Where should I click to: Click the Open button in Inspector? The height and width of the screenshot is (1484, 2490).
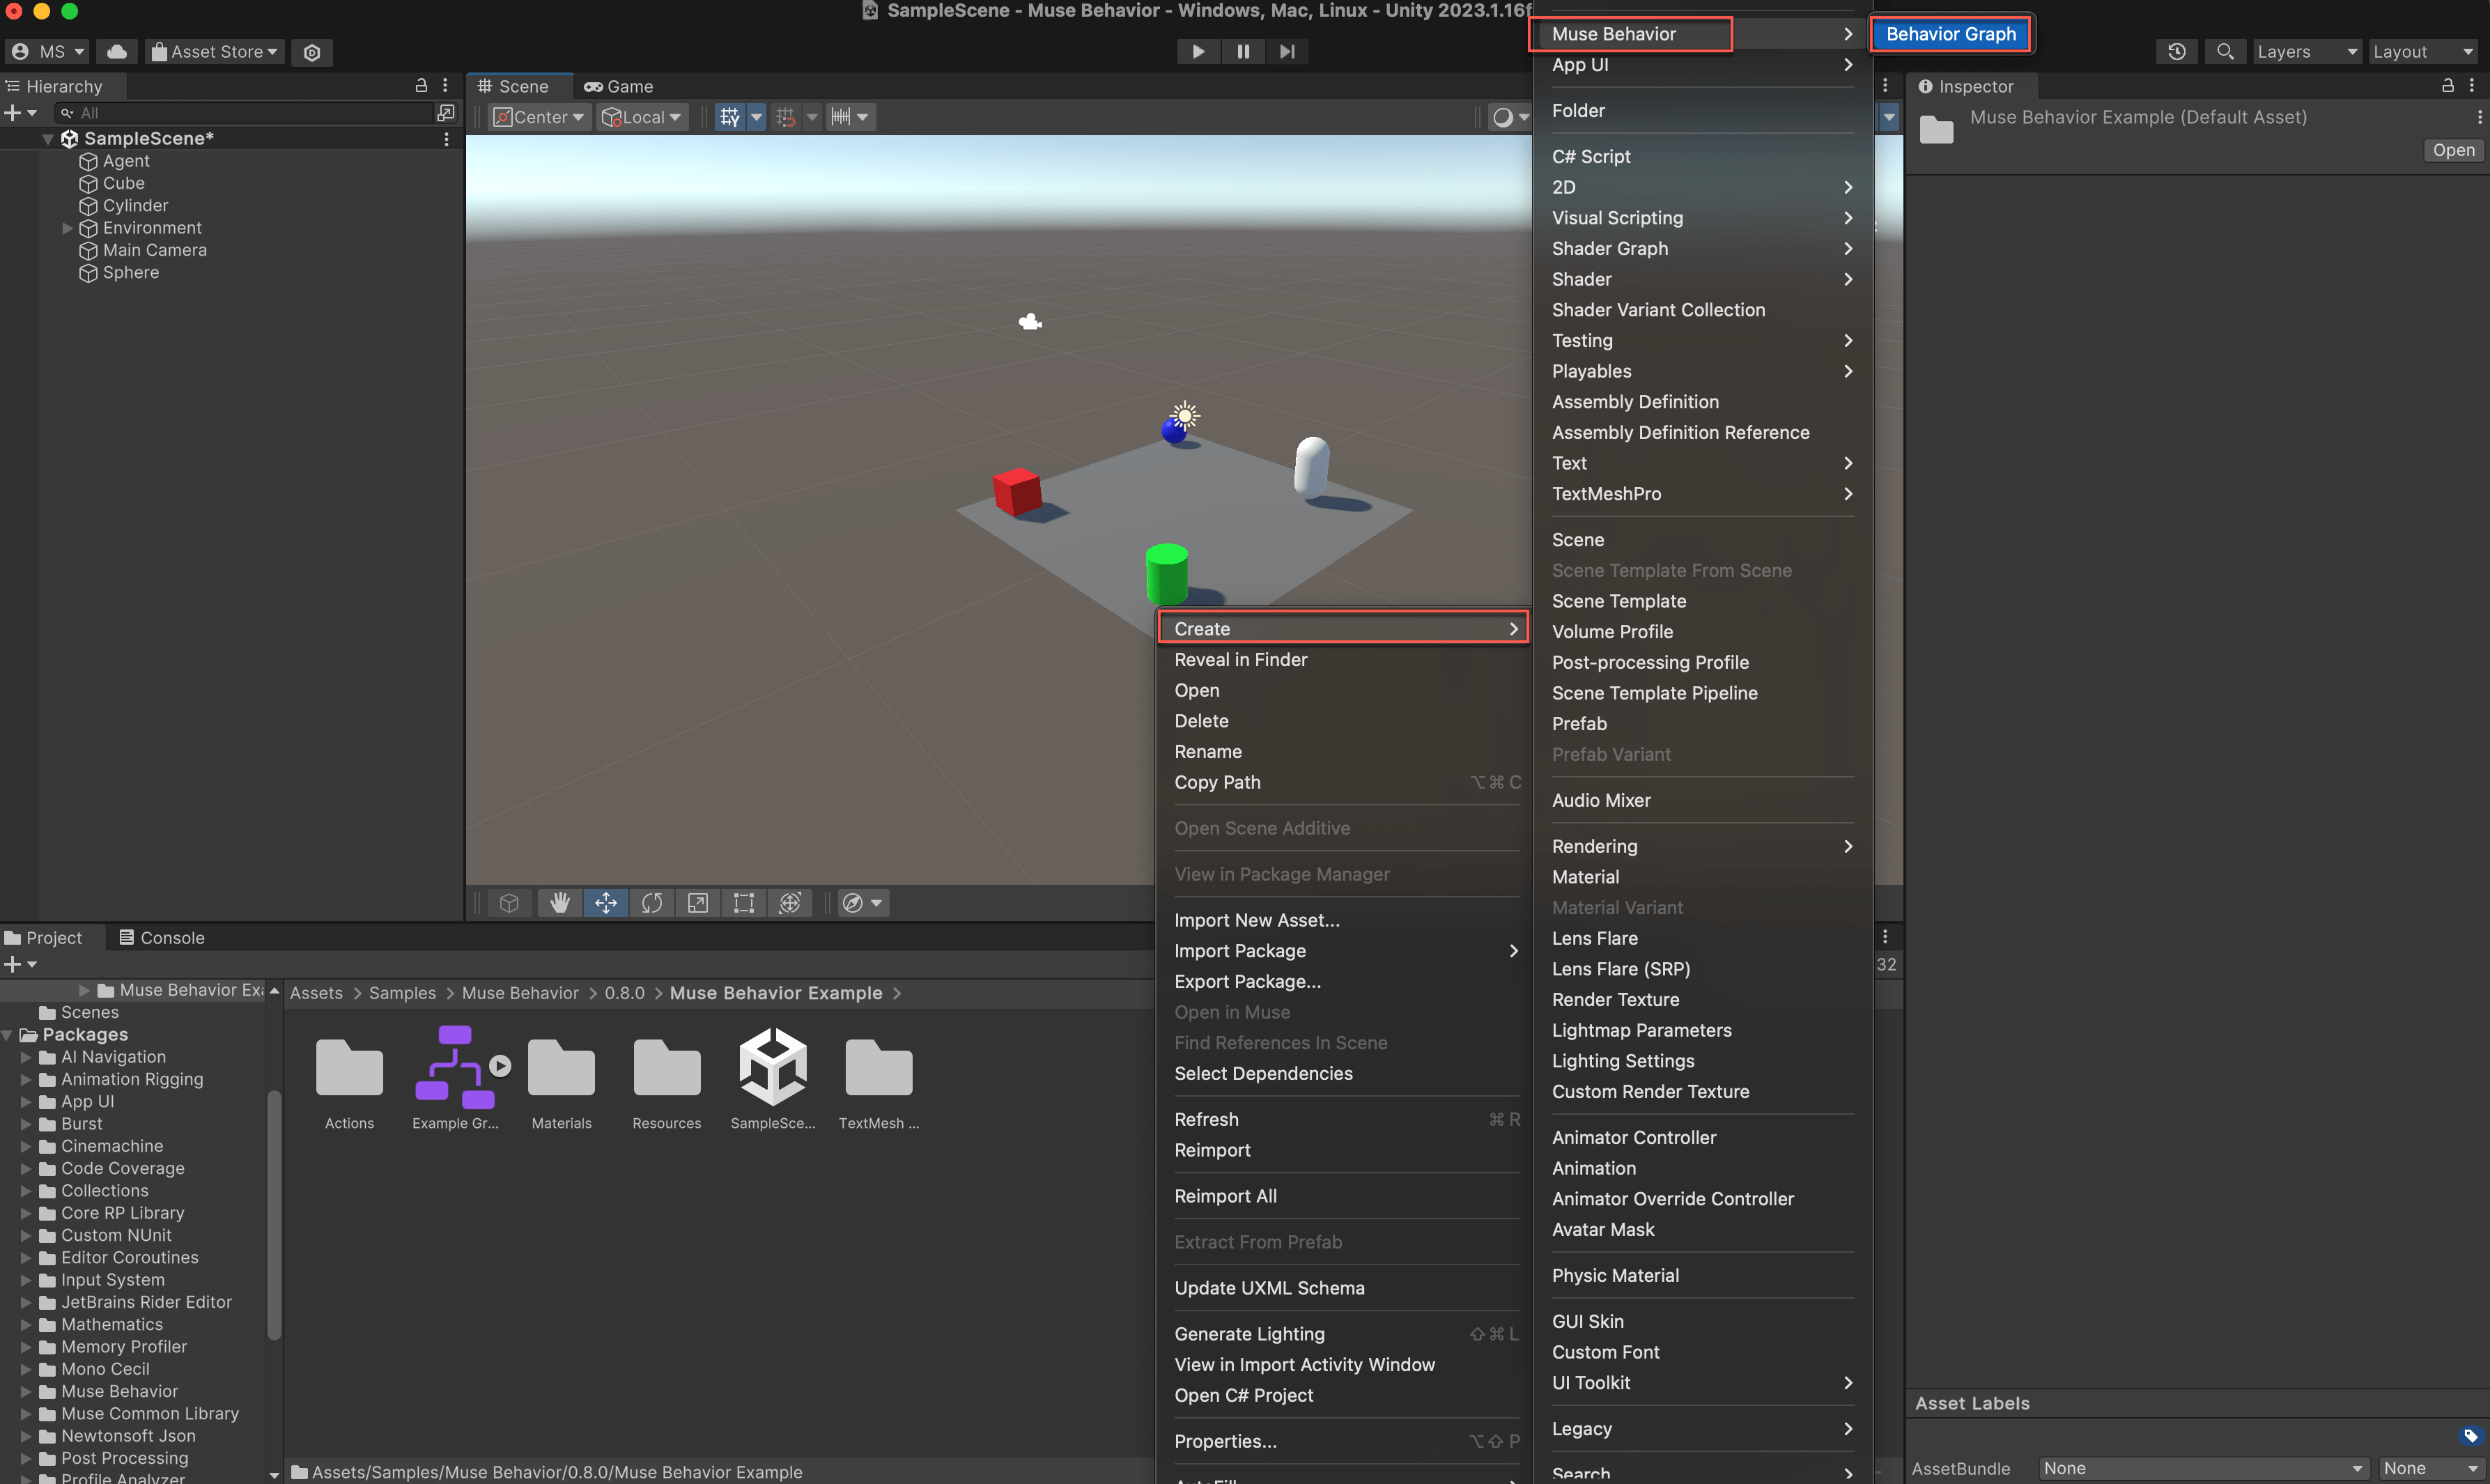2453,150
